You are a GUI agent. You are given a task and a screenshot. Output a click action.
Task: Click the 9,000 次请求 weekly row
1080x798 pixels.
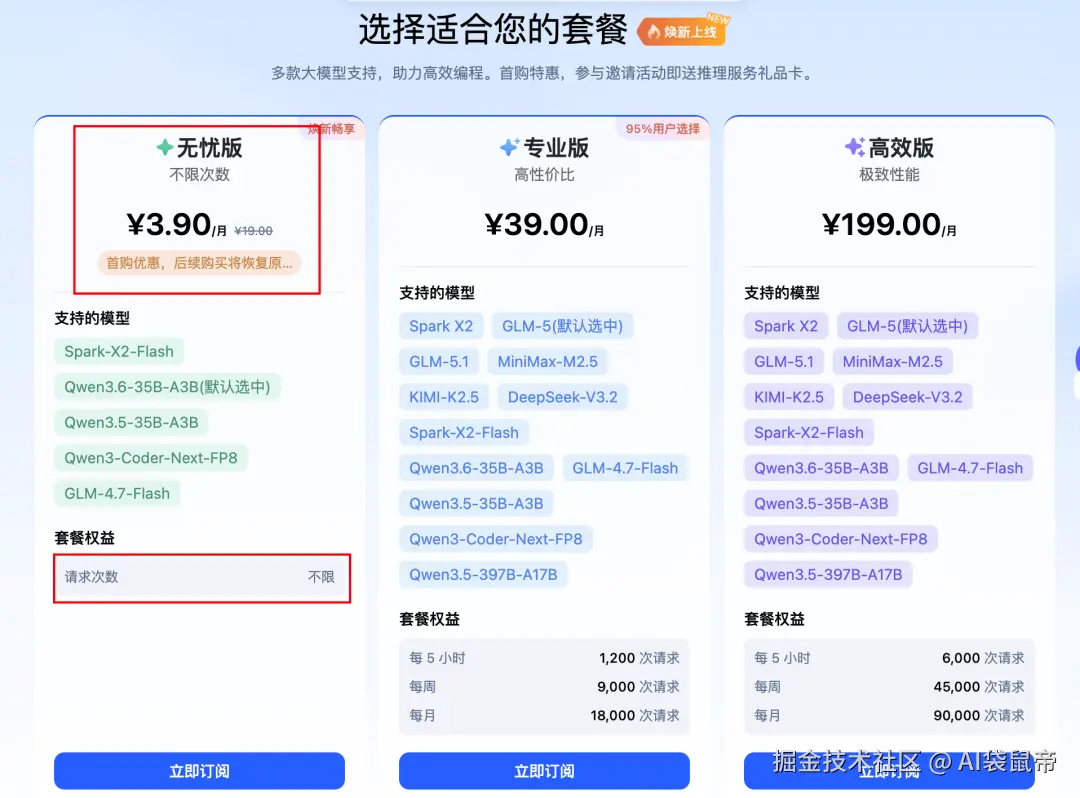pos(544,686)
